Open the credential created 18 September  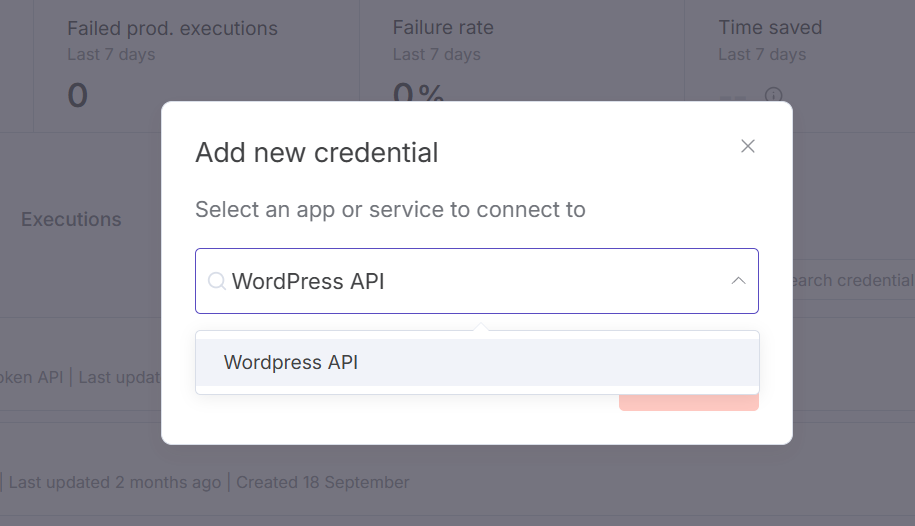322,482
